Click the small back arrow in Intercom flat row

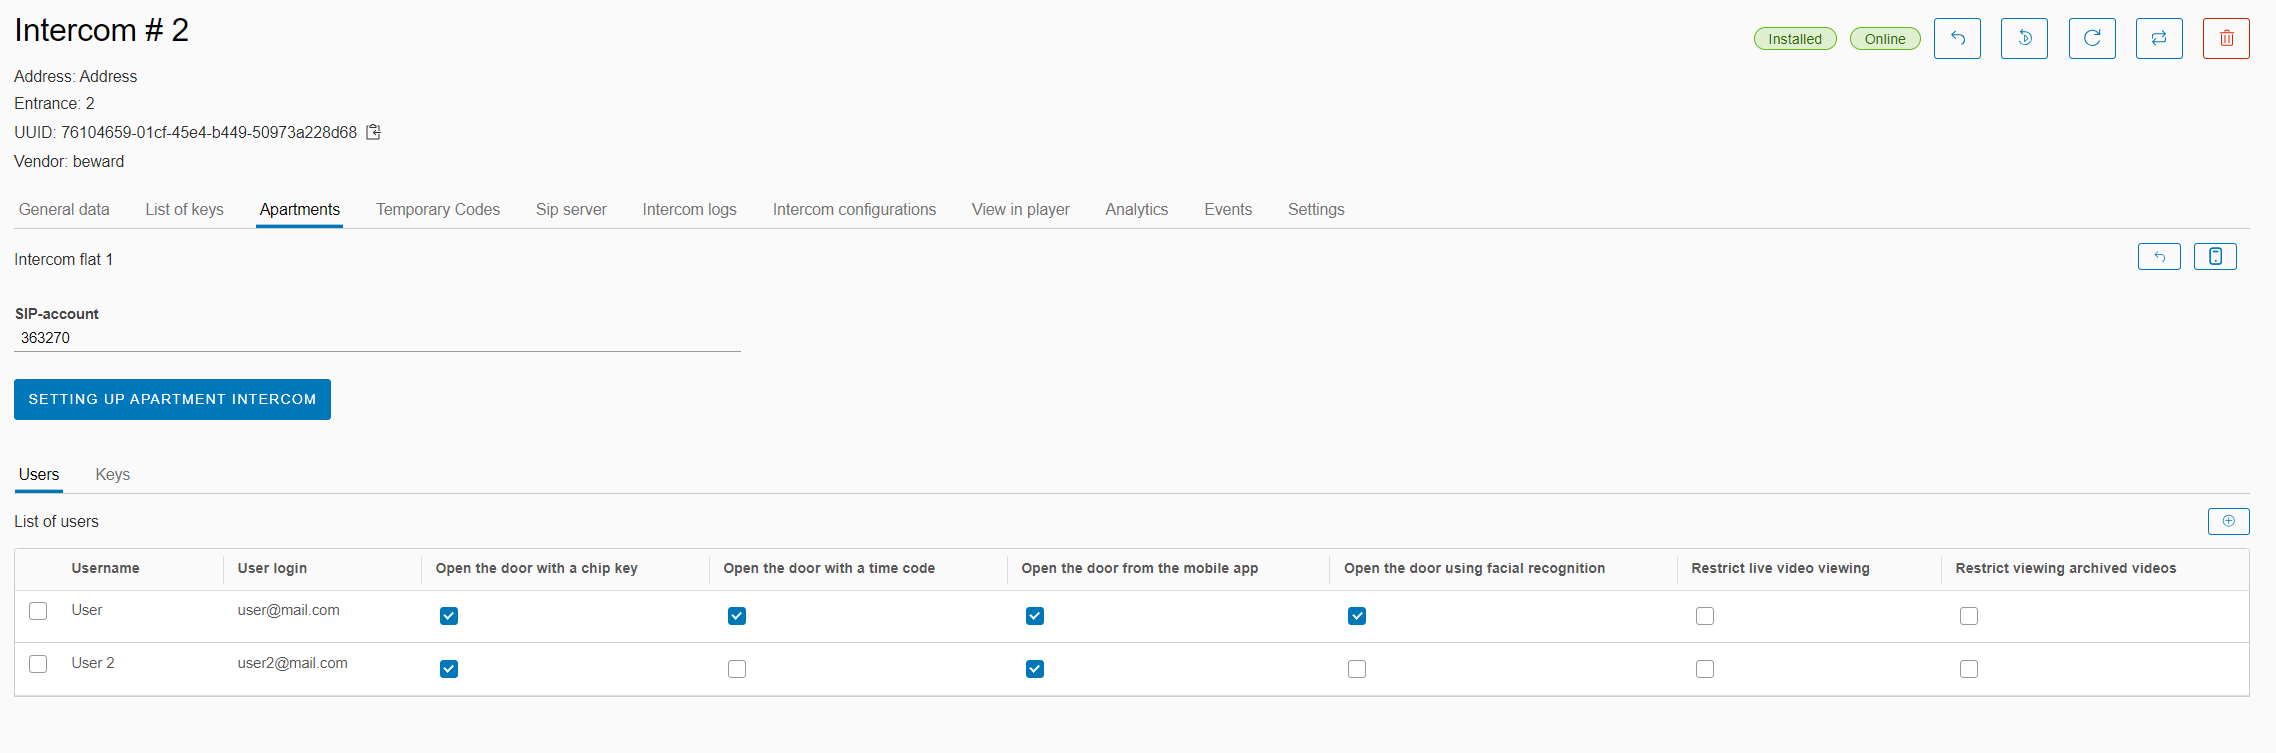[2159, 257]
